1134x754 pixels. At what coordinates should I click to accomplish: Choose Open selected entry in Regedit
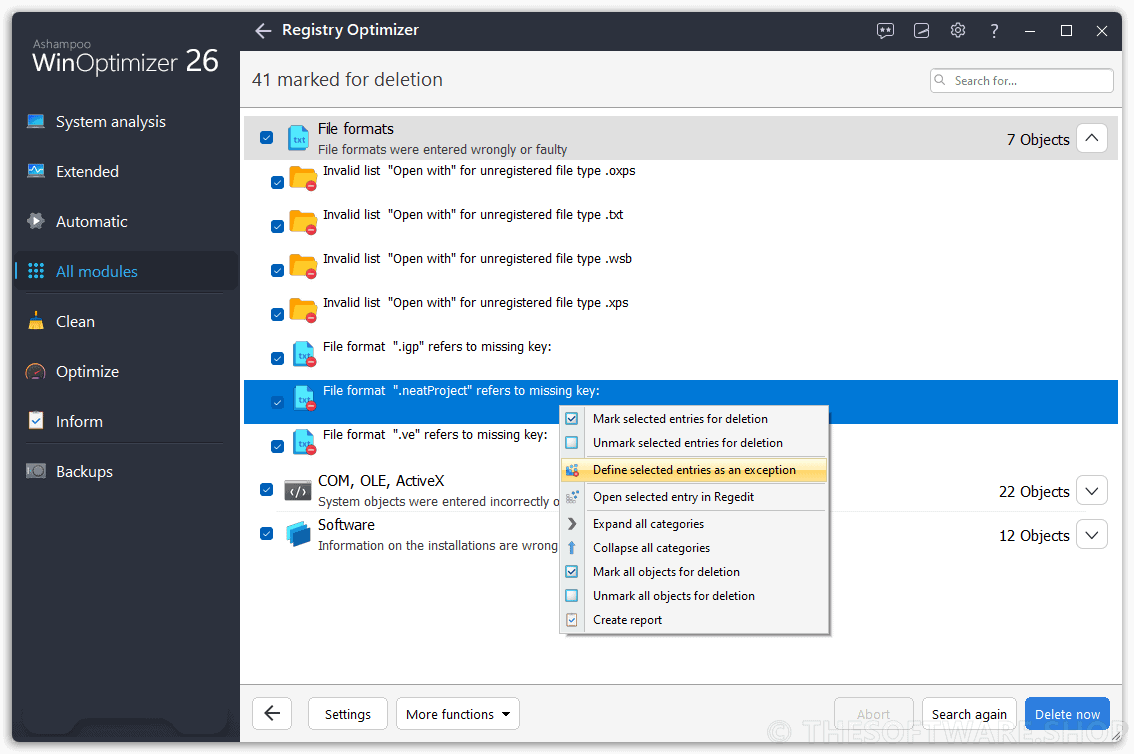click(x=694, y=497)
